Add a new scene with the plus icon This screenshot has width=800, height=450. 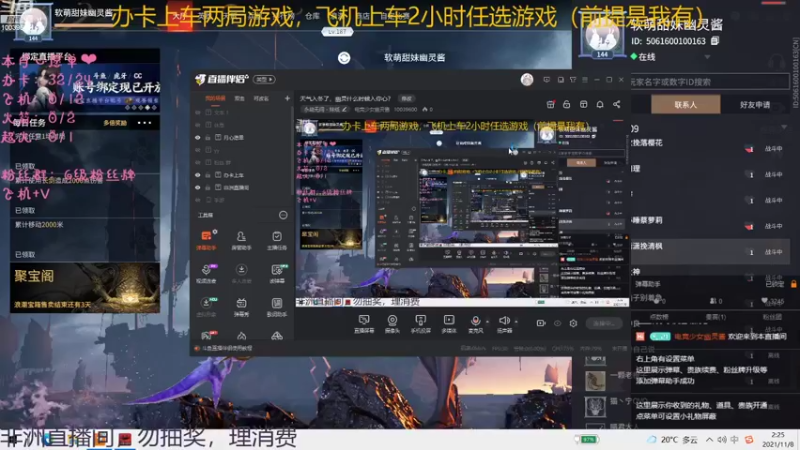pyautogui.click(x=287, y=98)
